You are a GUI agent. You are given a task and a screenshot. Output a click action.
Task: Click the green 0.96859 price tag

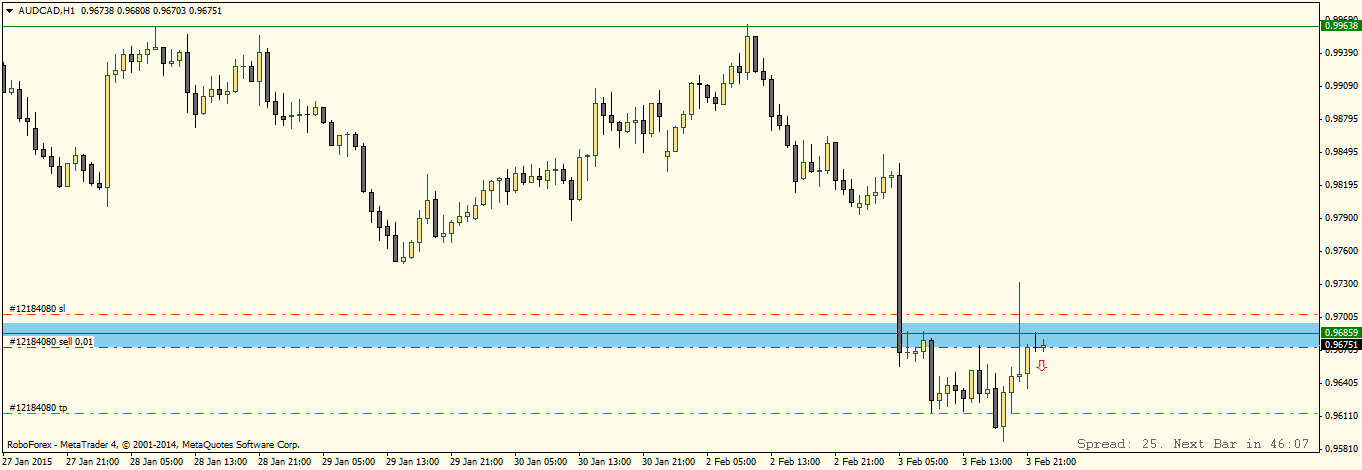1340,332
